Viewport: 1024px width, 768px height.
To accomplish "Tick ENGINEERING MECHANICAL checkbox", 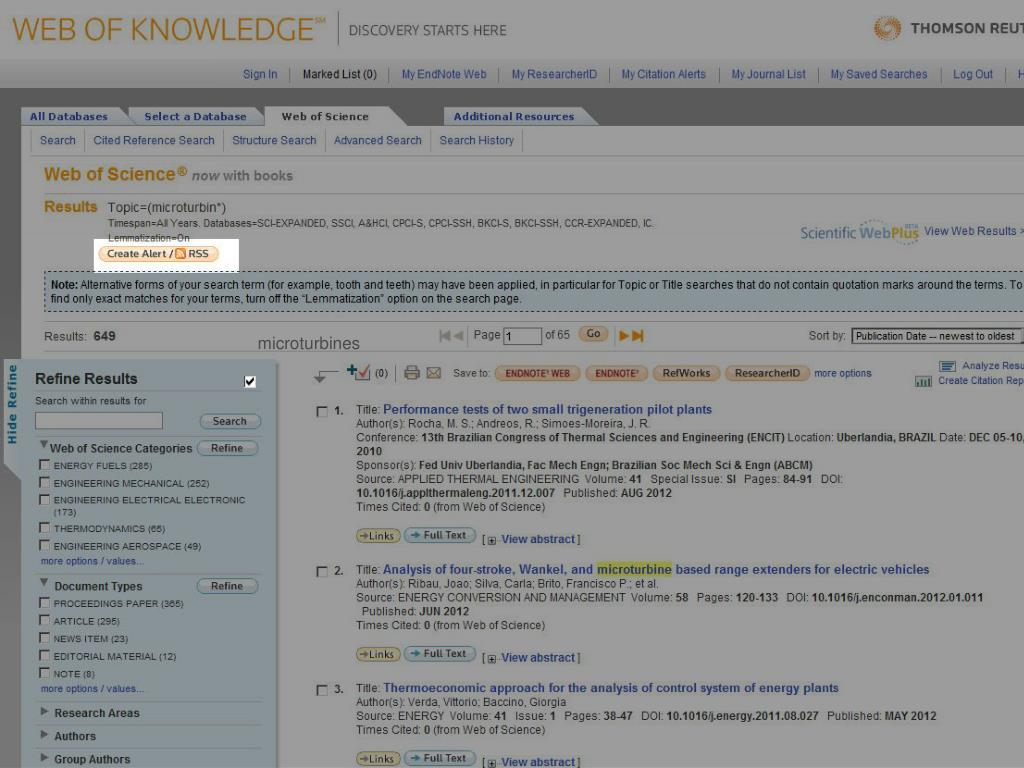I will tap(44, 482).
